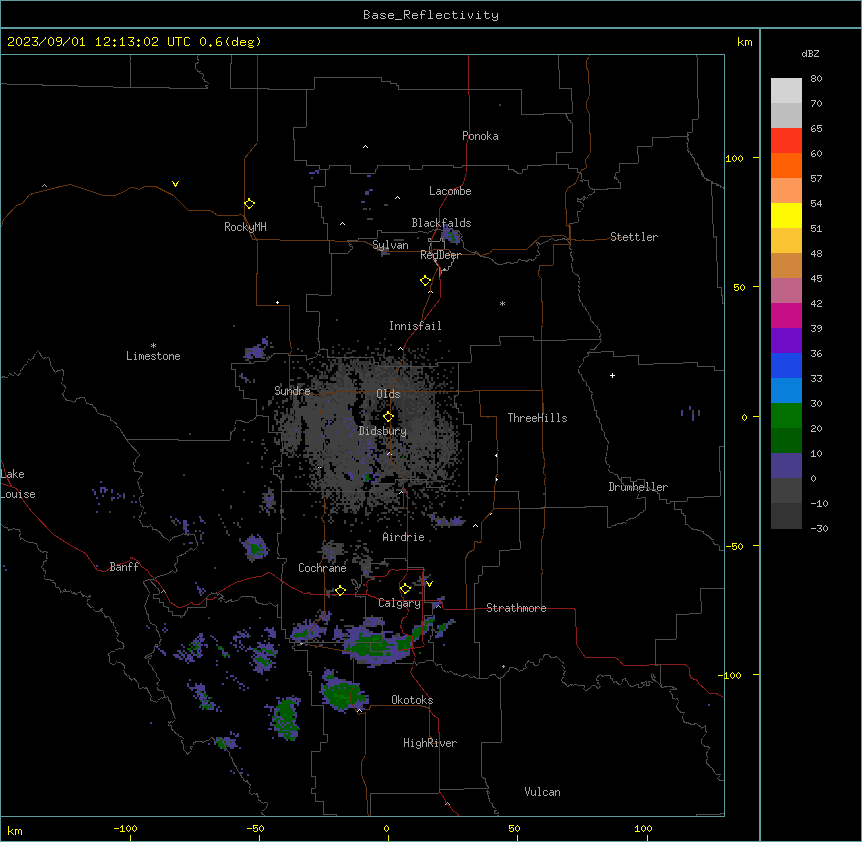Click the Banff label

click(124, 567)
